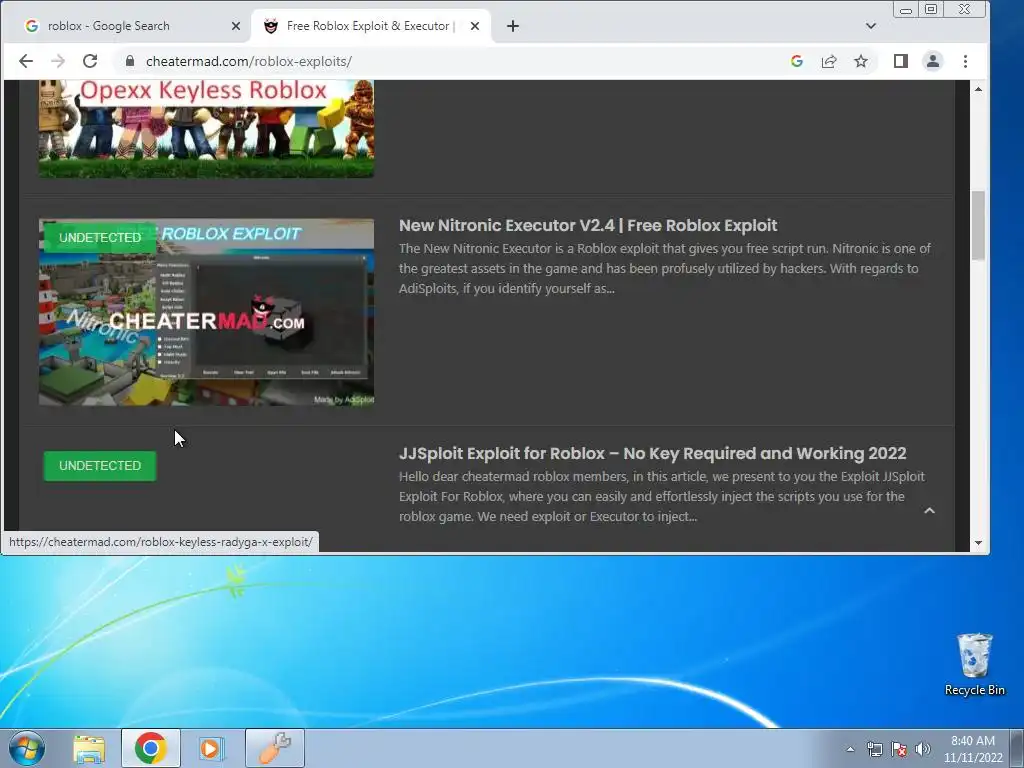Open Google icon in address bar
This screenshot has width=1024, height=768.
pyautogui.click(x=797, y=61)
